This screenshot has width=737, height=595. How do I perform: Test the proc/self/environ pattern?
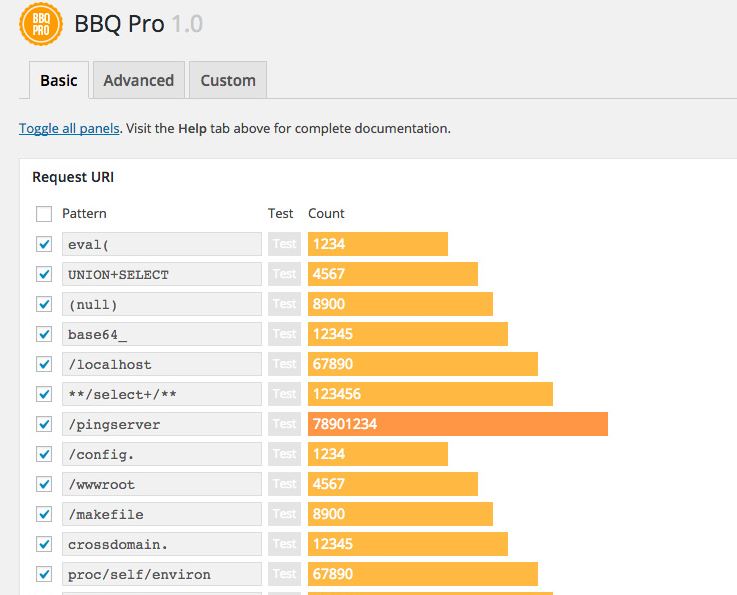(284, 574)
